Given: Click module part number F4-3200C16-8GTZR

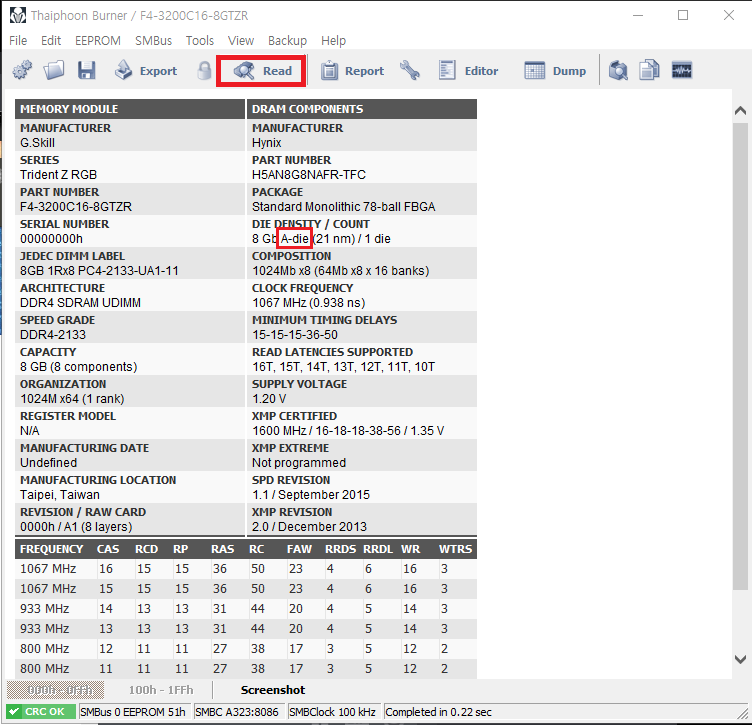Looking at the screenshot, I should coord(76,207).
